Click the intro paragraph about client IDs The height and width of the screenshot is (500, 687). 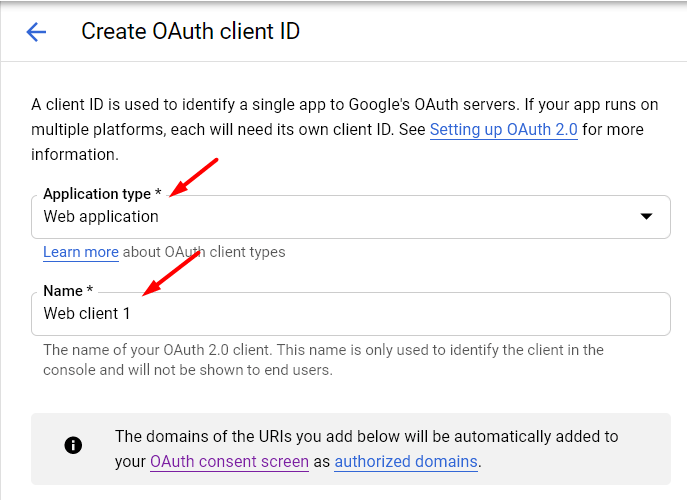tap(344, 130)
